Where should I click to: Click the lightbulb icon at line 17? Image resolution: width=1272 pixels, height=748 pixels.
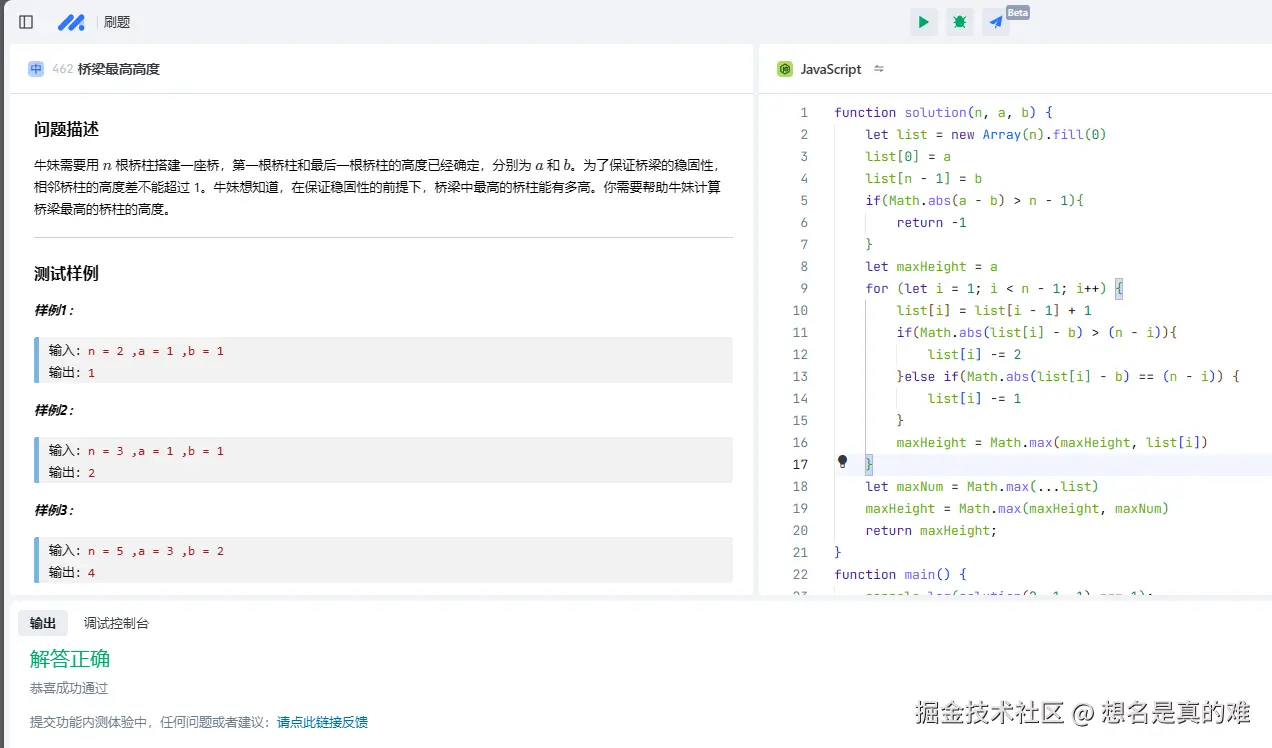tap(842, 461)
